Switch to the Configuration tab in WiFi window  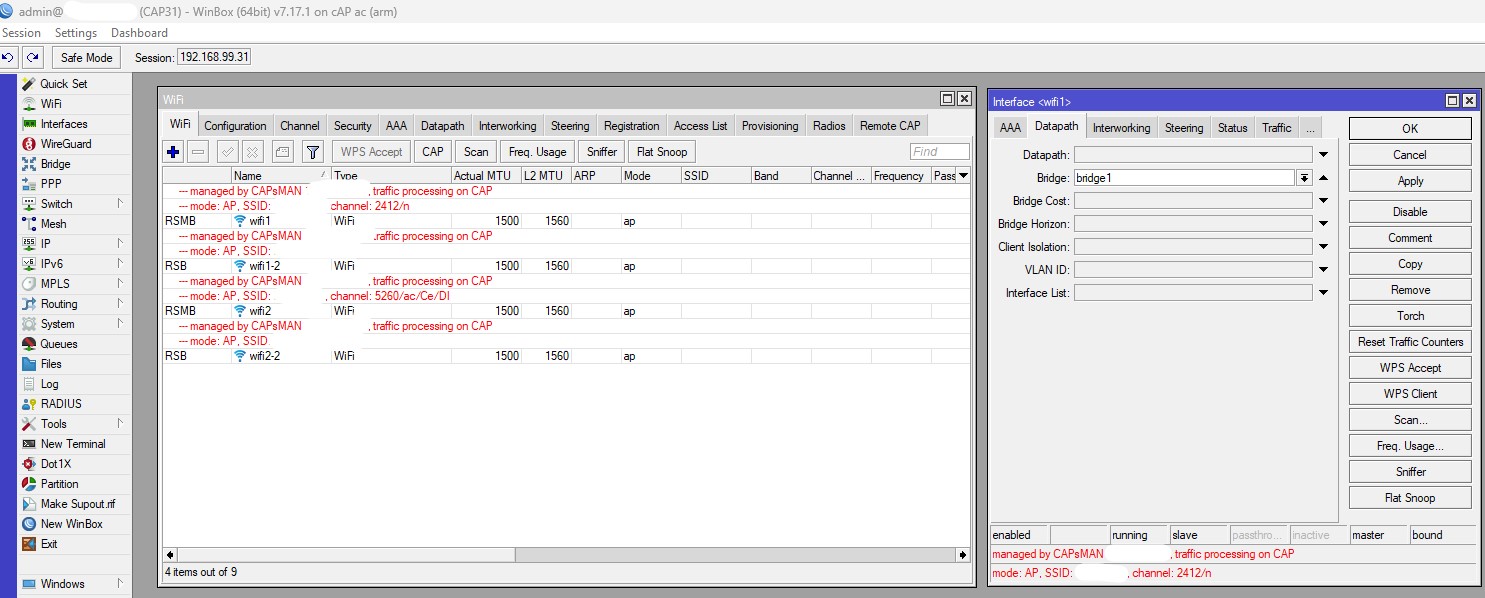coord(235,126)
